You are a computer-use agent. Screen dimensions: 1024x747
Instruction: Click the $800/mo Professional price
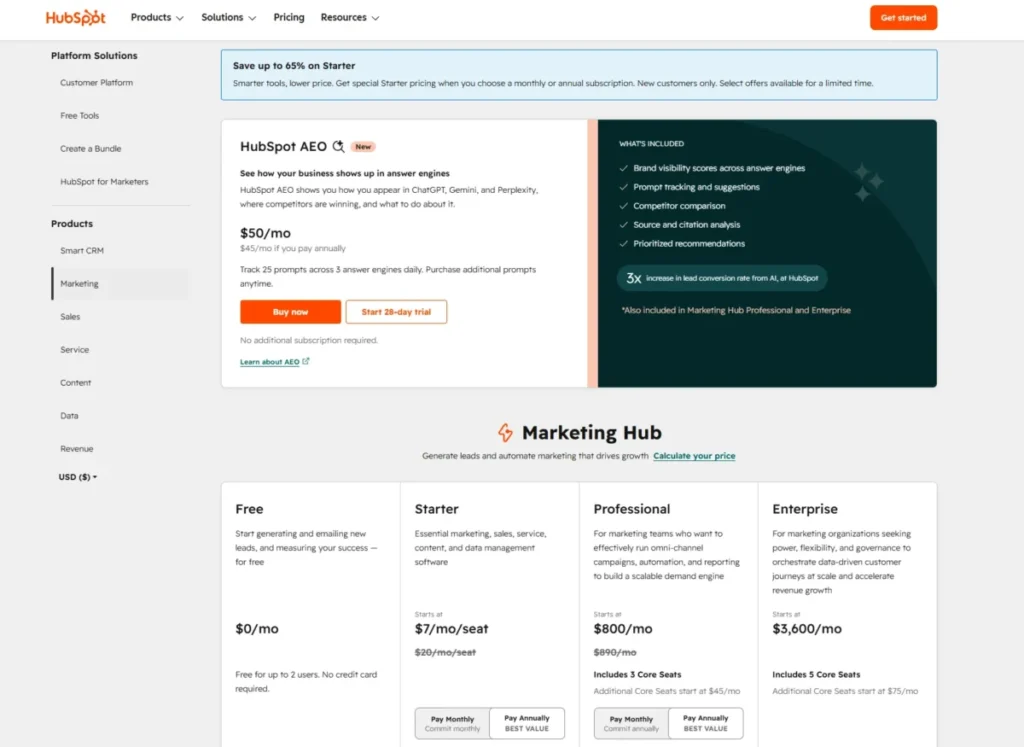[622, 629]
